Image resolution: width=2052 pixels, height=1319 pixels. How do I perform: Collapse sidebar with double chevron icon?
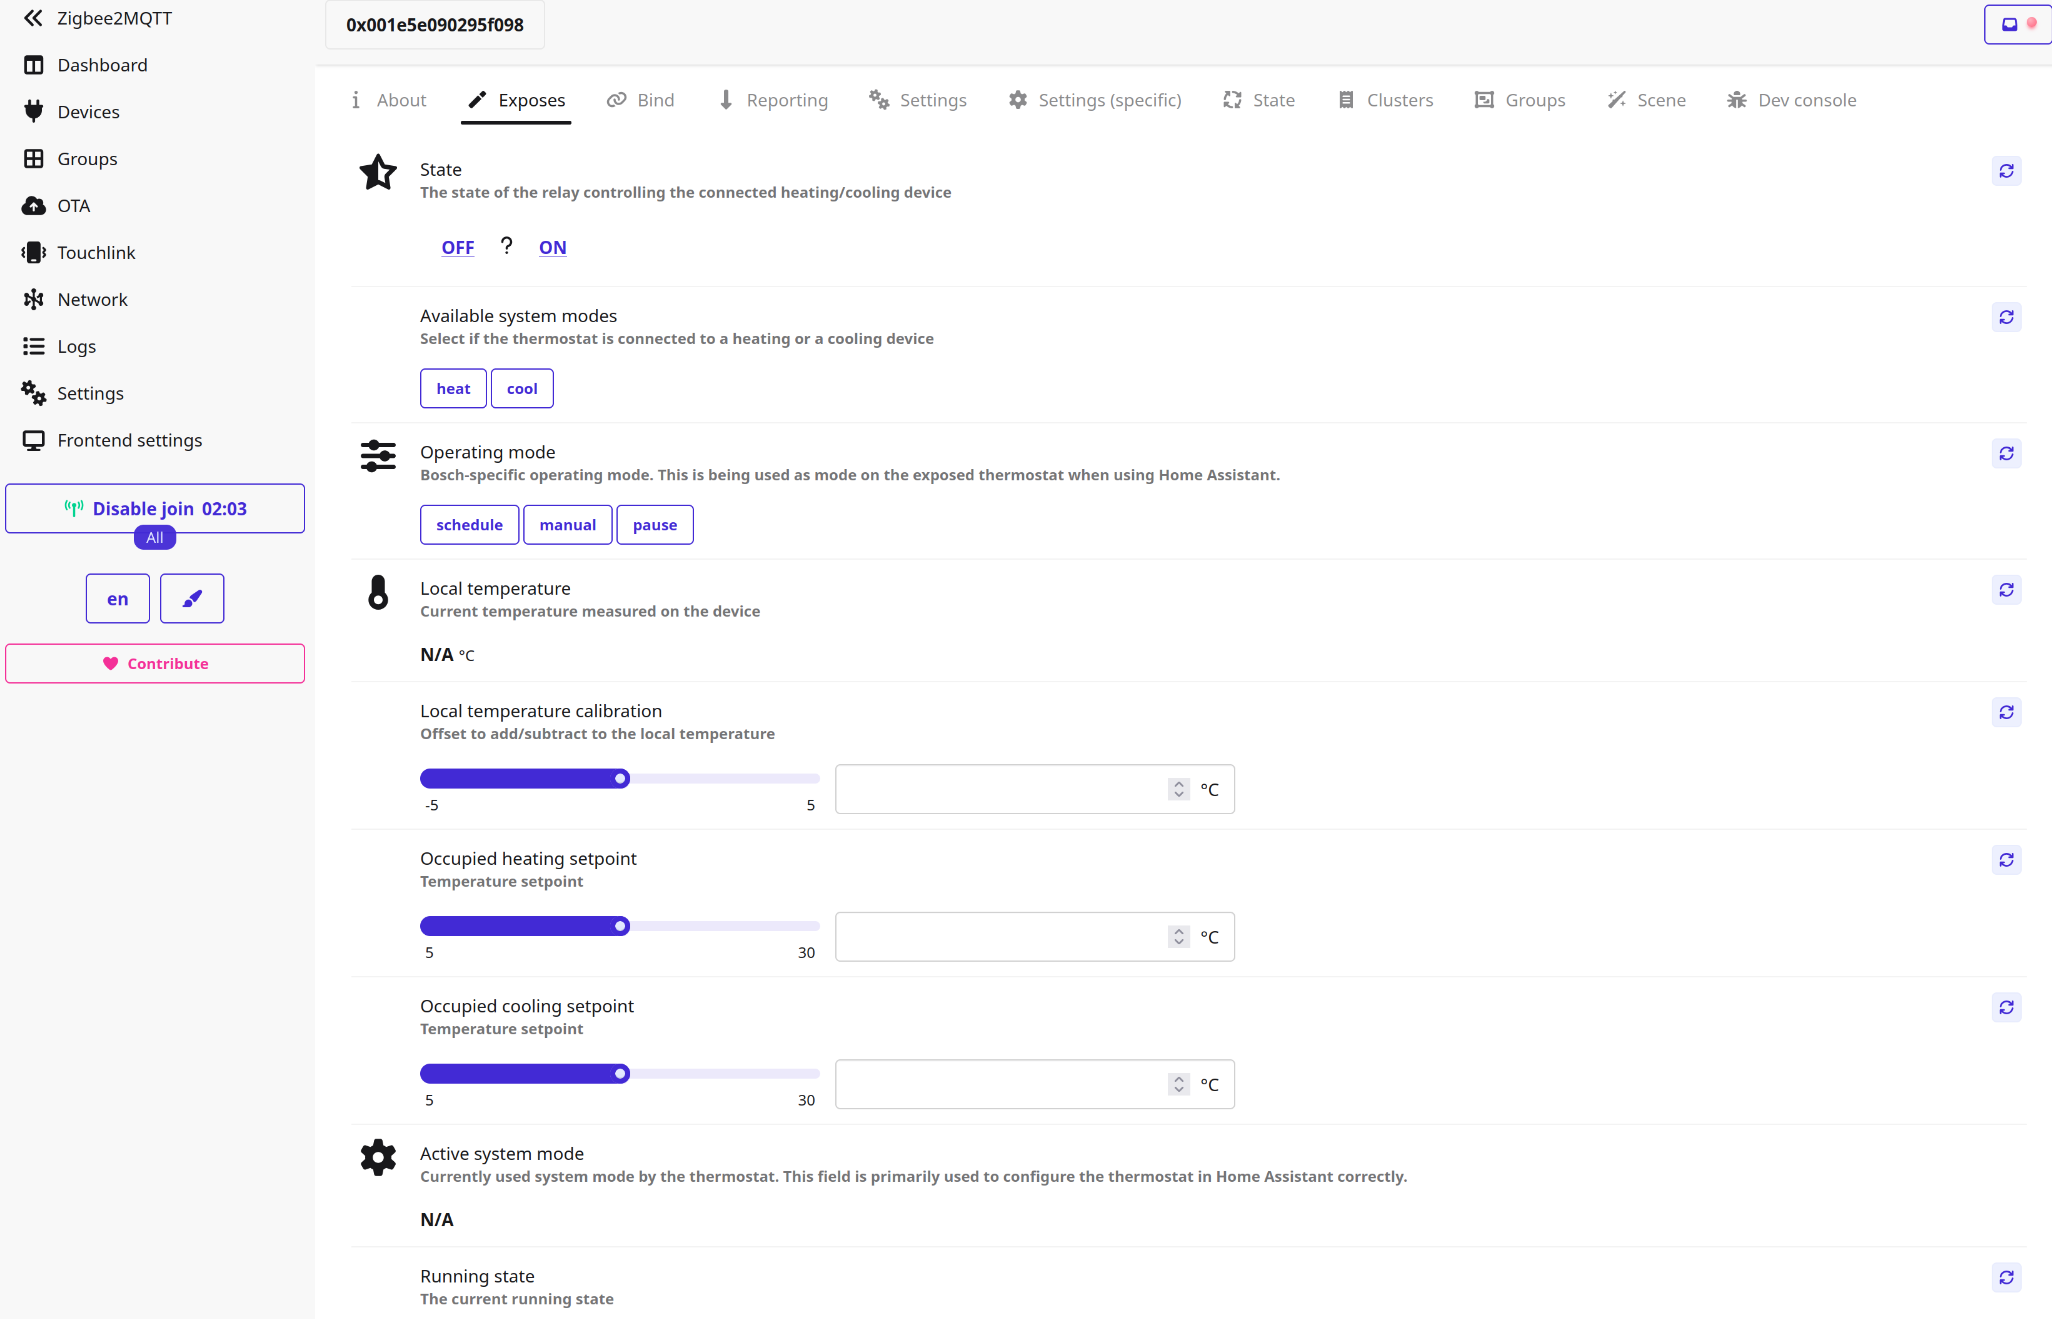click(33, 18)
